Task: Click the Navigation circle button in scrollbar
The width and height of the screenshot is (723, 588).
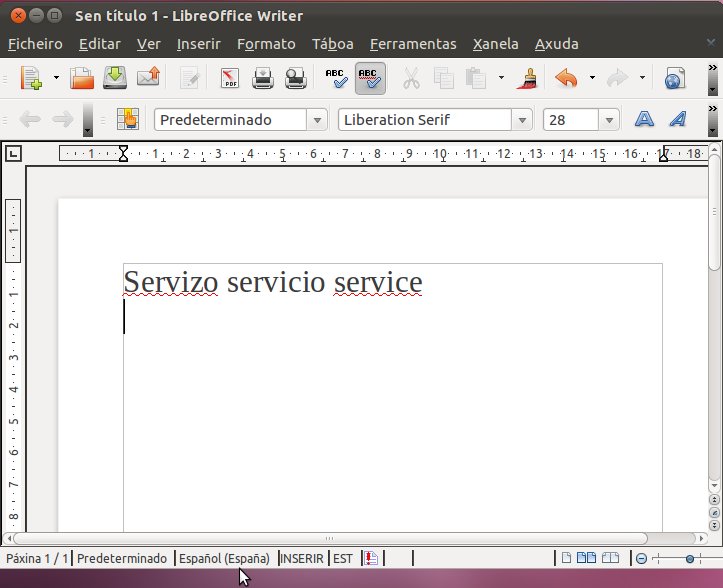Action: click(x=714, y=512)
